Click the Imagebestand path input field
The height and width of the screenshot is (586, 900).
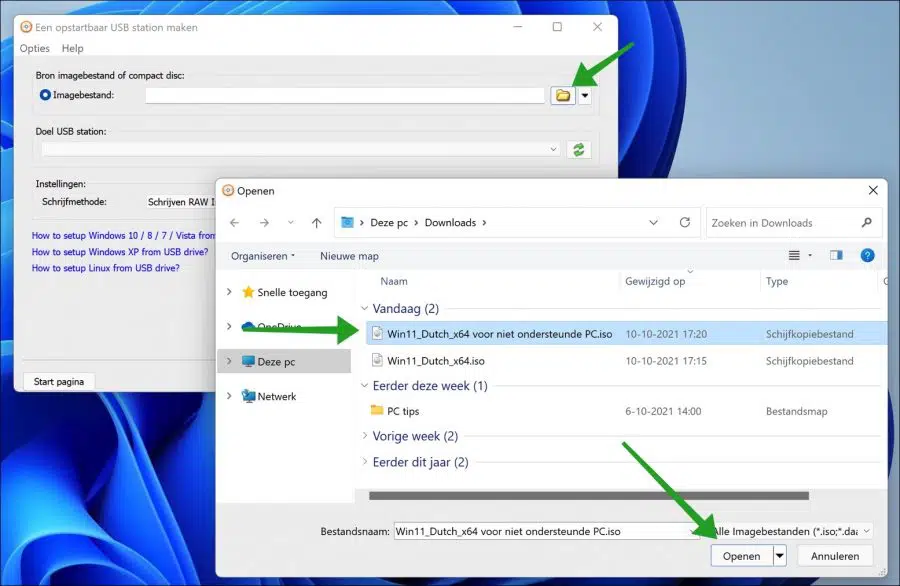[344, 95]
